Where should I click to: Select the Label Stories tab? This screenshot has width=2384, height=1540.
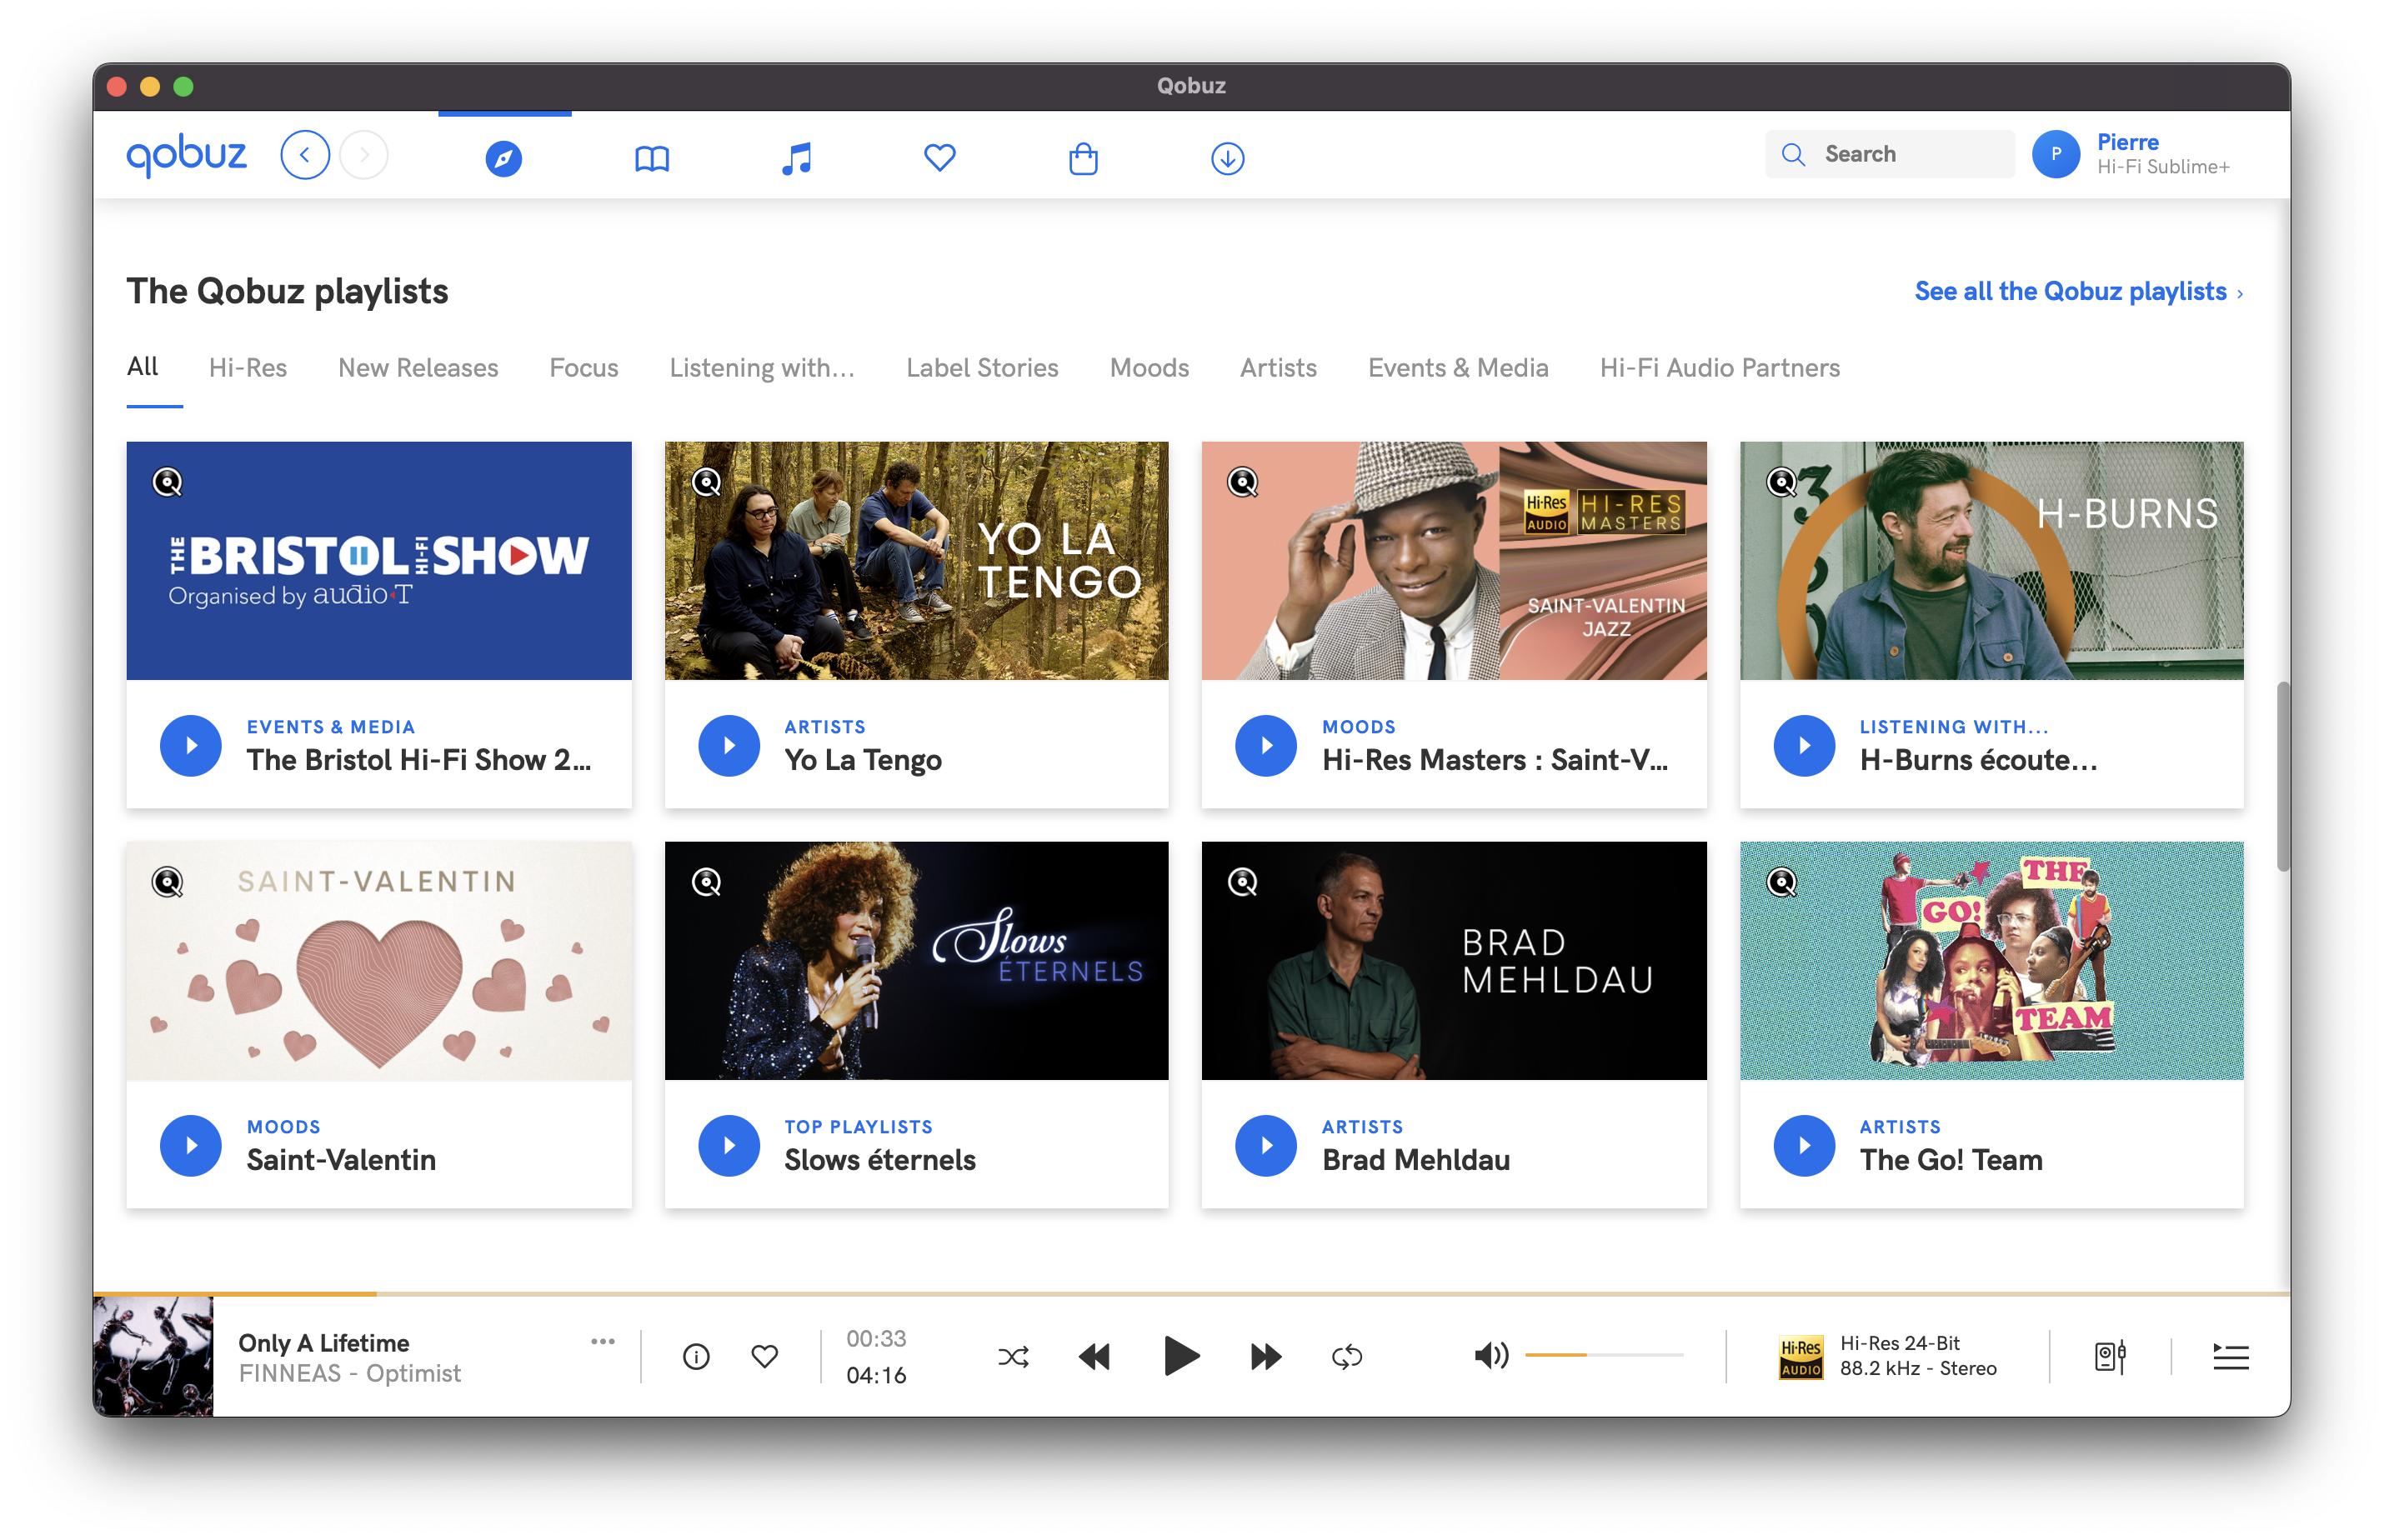click(981, 367)
